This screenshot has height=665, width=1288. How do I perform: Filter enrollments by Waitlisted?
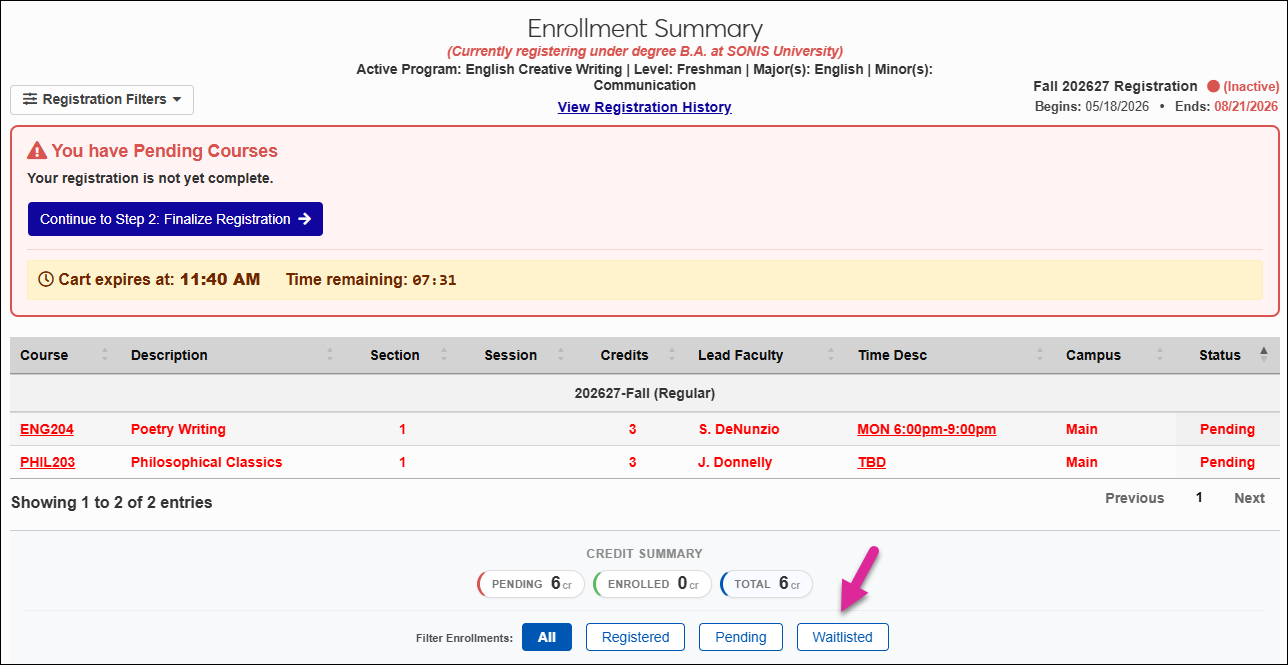(x=842, y=637)
